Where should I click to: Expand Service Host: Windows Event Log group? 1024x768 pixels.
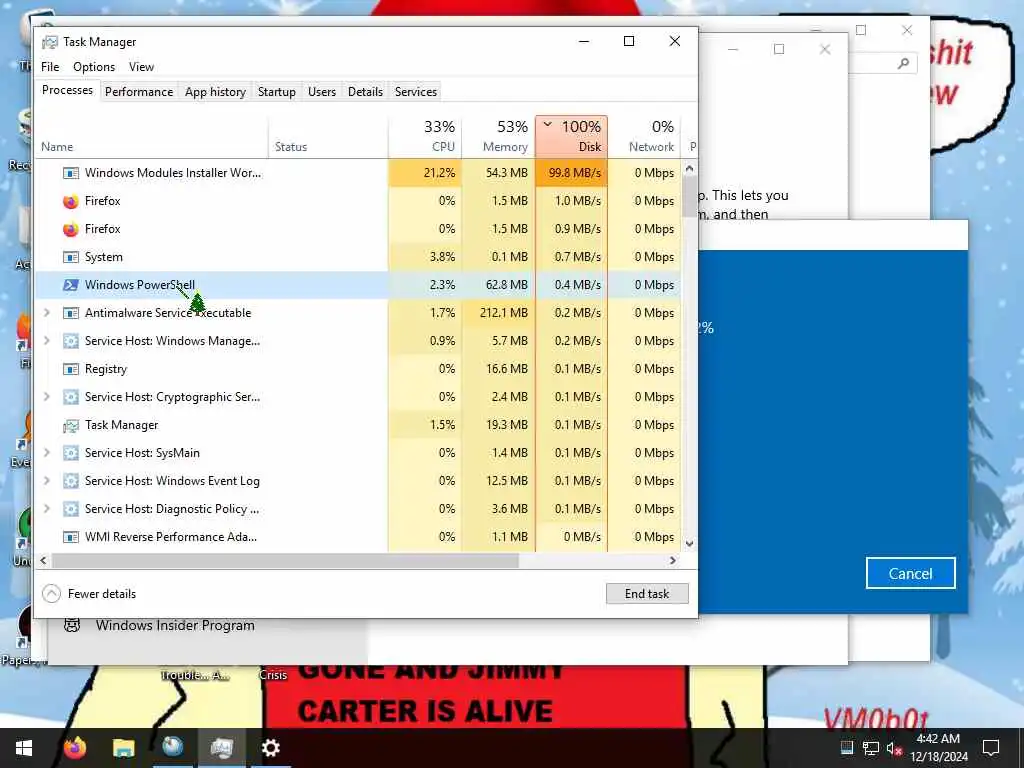(46, 481)
